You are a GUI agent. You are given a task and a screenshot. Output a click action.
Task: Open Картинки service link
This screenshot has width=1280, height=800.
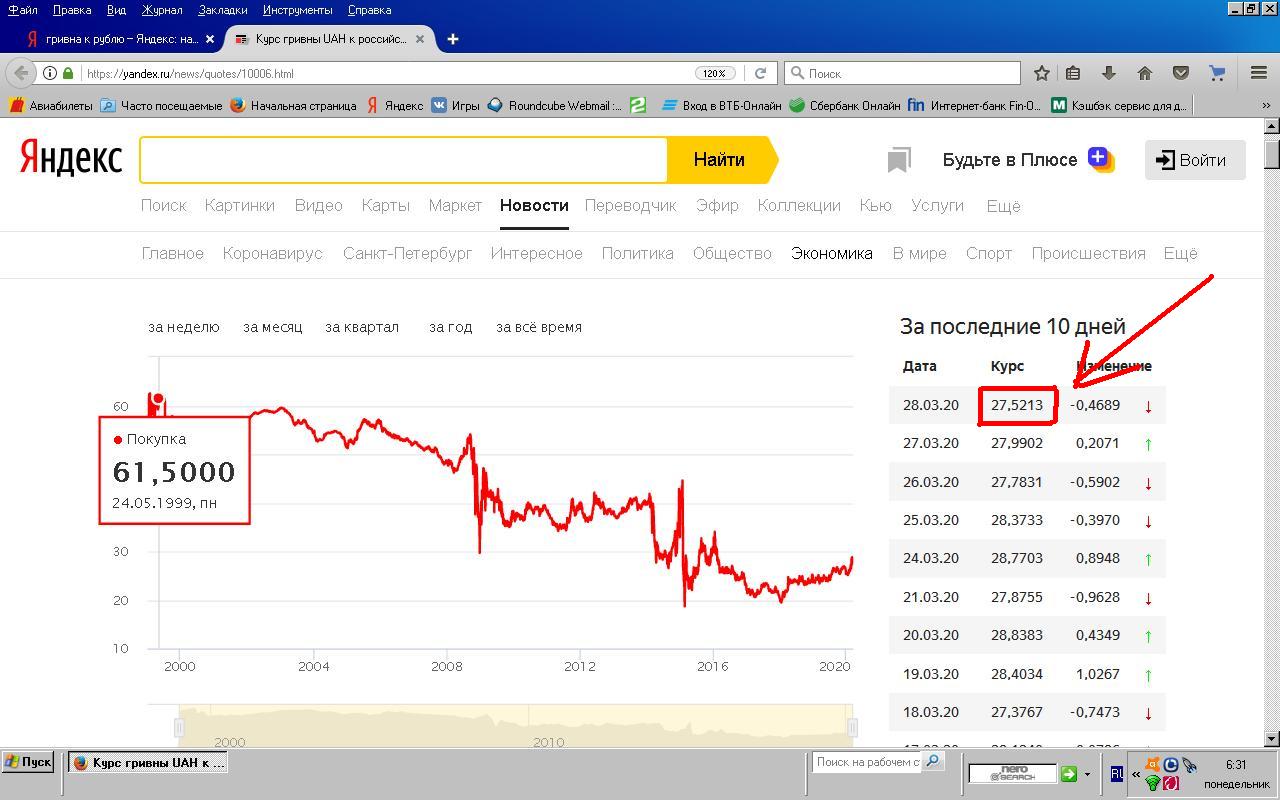[x=239, y=206]
